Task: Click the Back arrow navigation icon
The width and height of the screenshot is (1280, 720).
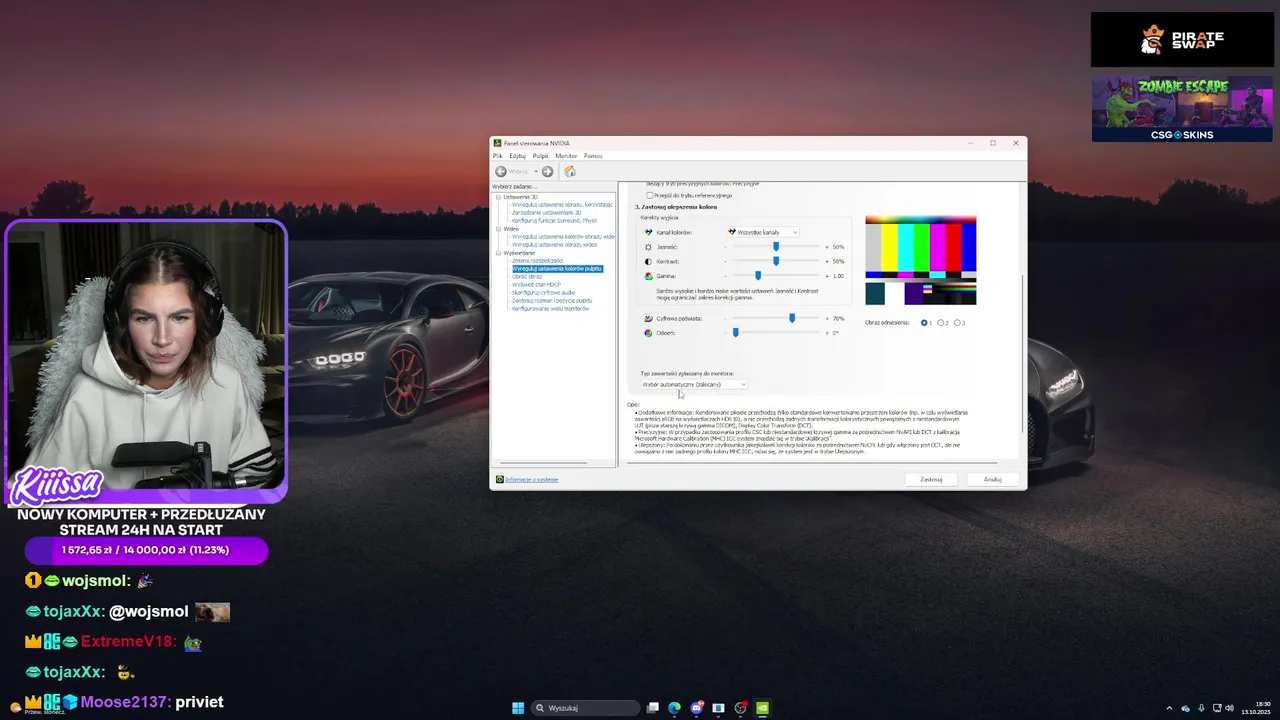Action: pyautogui.click(x=501, y=171)
